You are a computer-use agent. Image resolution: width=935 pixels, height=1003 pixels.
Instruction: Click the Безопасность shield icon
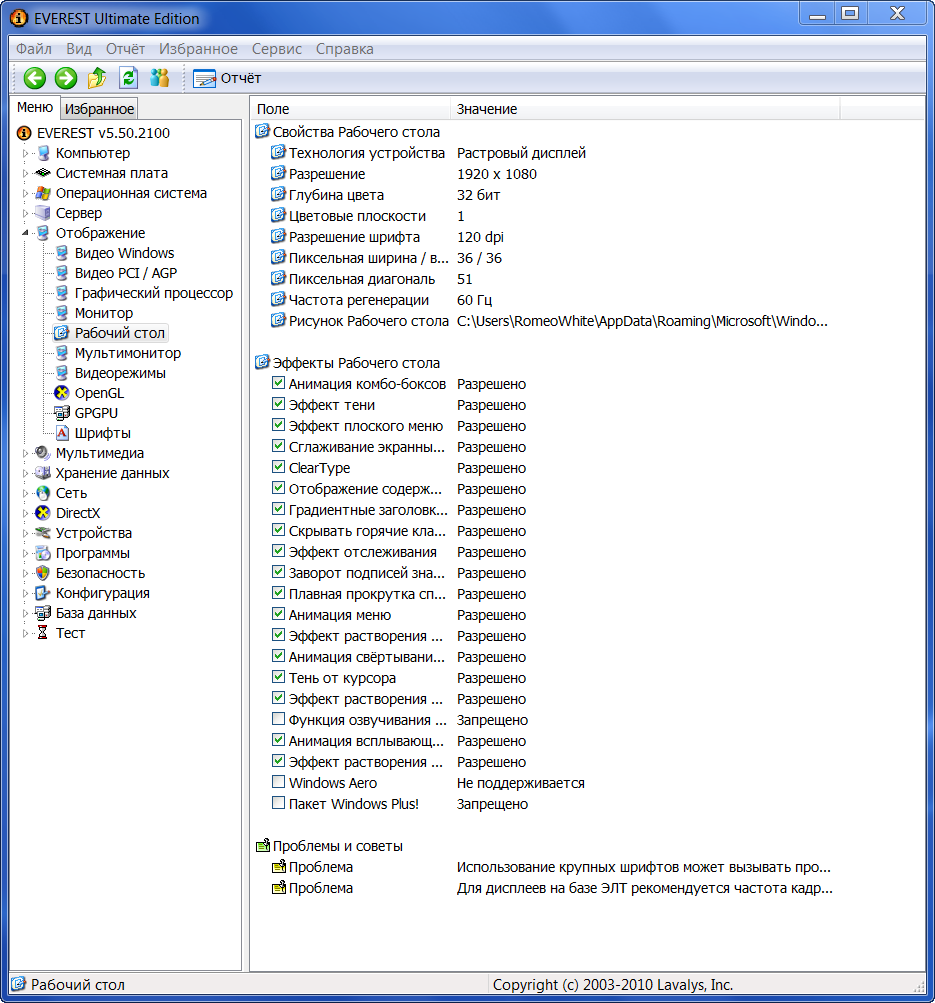pos(43,573)
